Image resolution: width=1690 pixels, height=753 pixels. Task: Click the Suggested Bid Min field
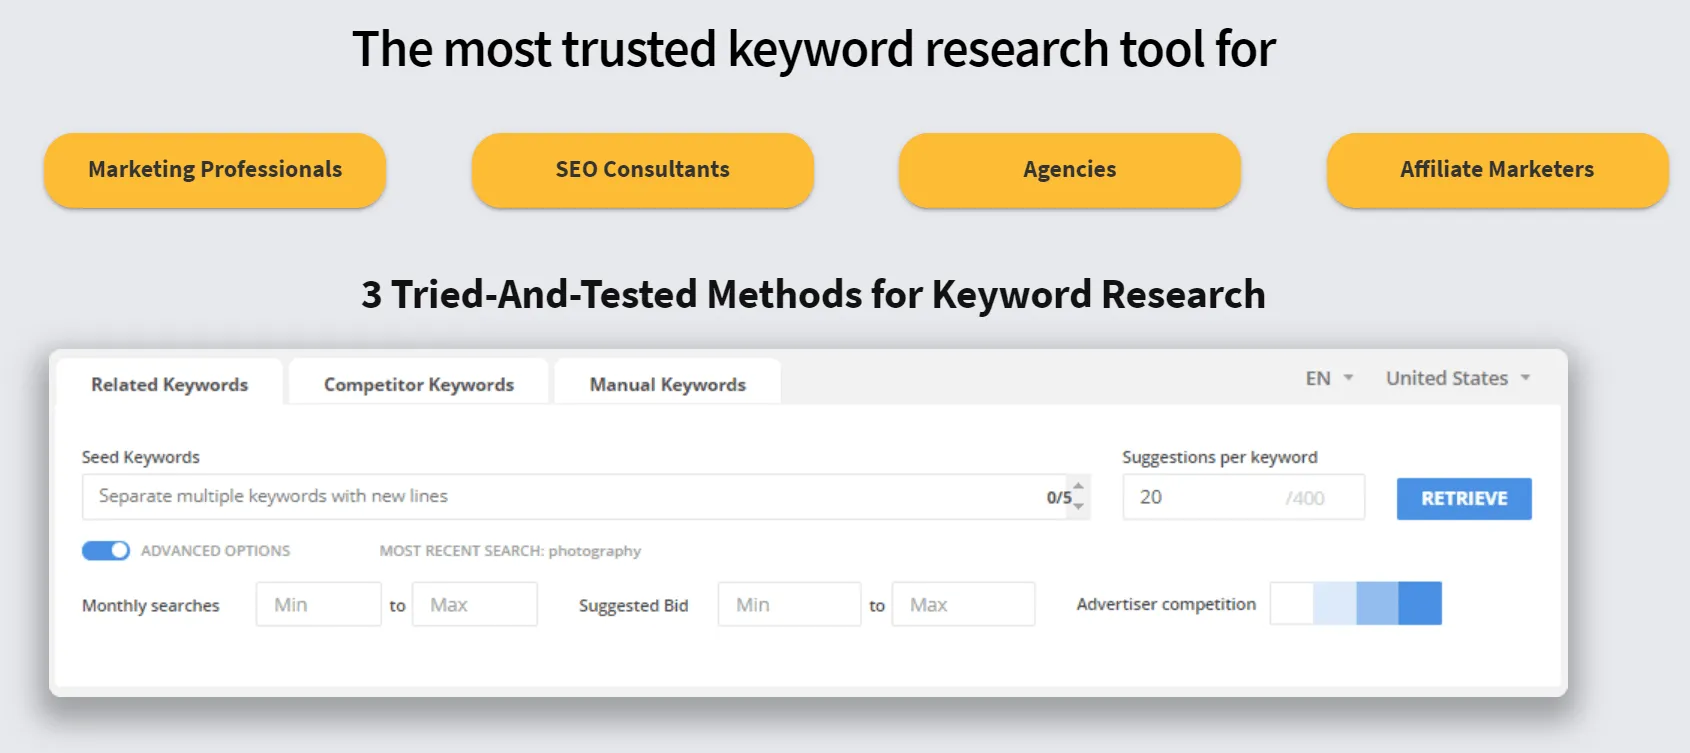click(x=788, y=605)
